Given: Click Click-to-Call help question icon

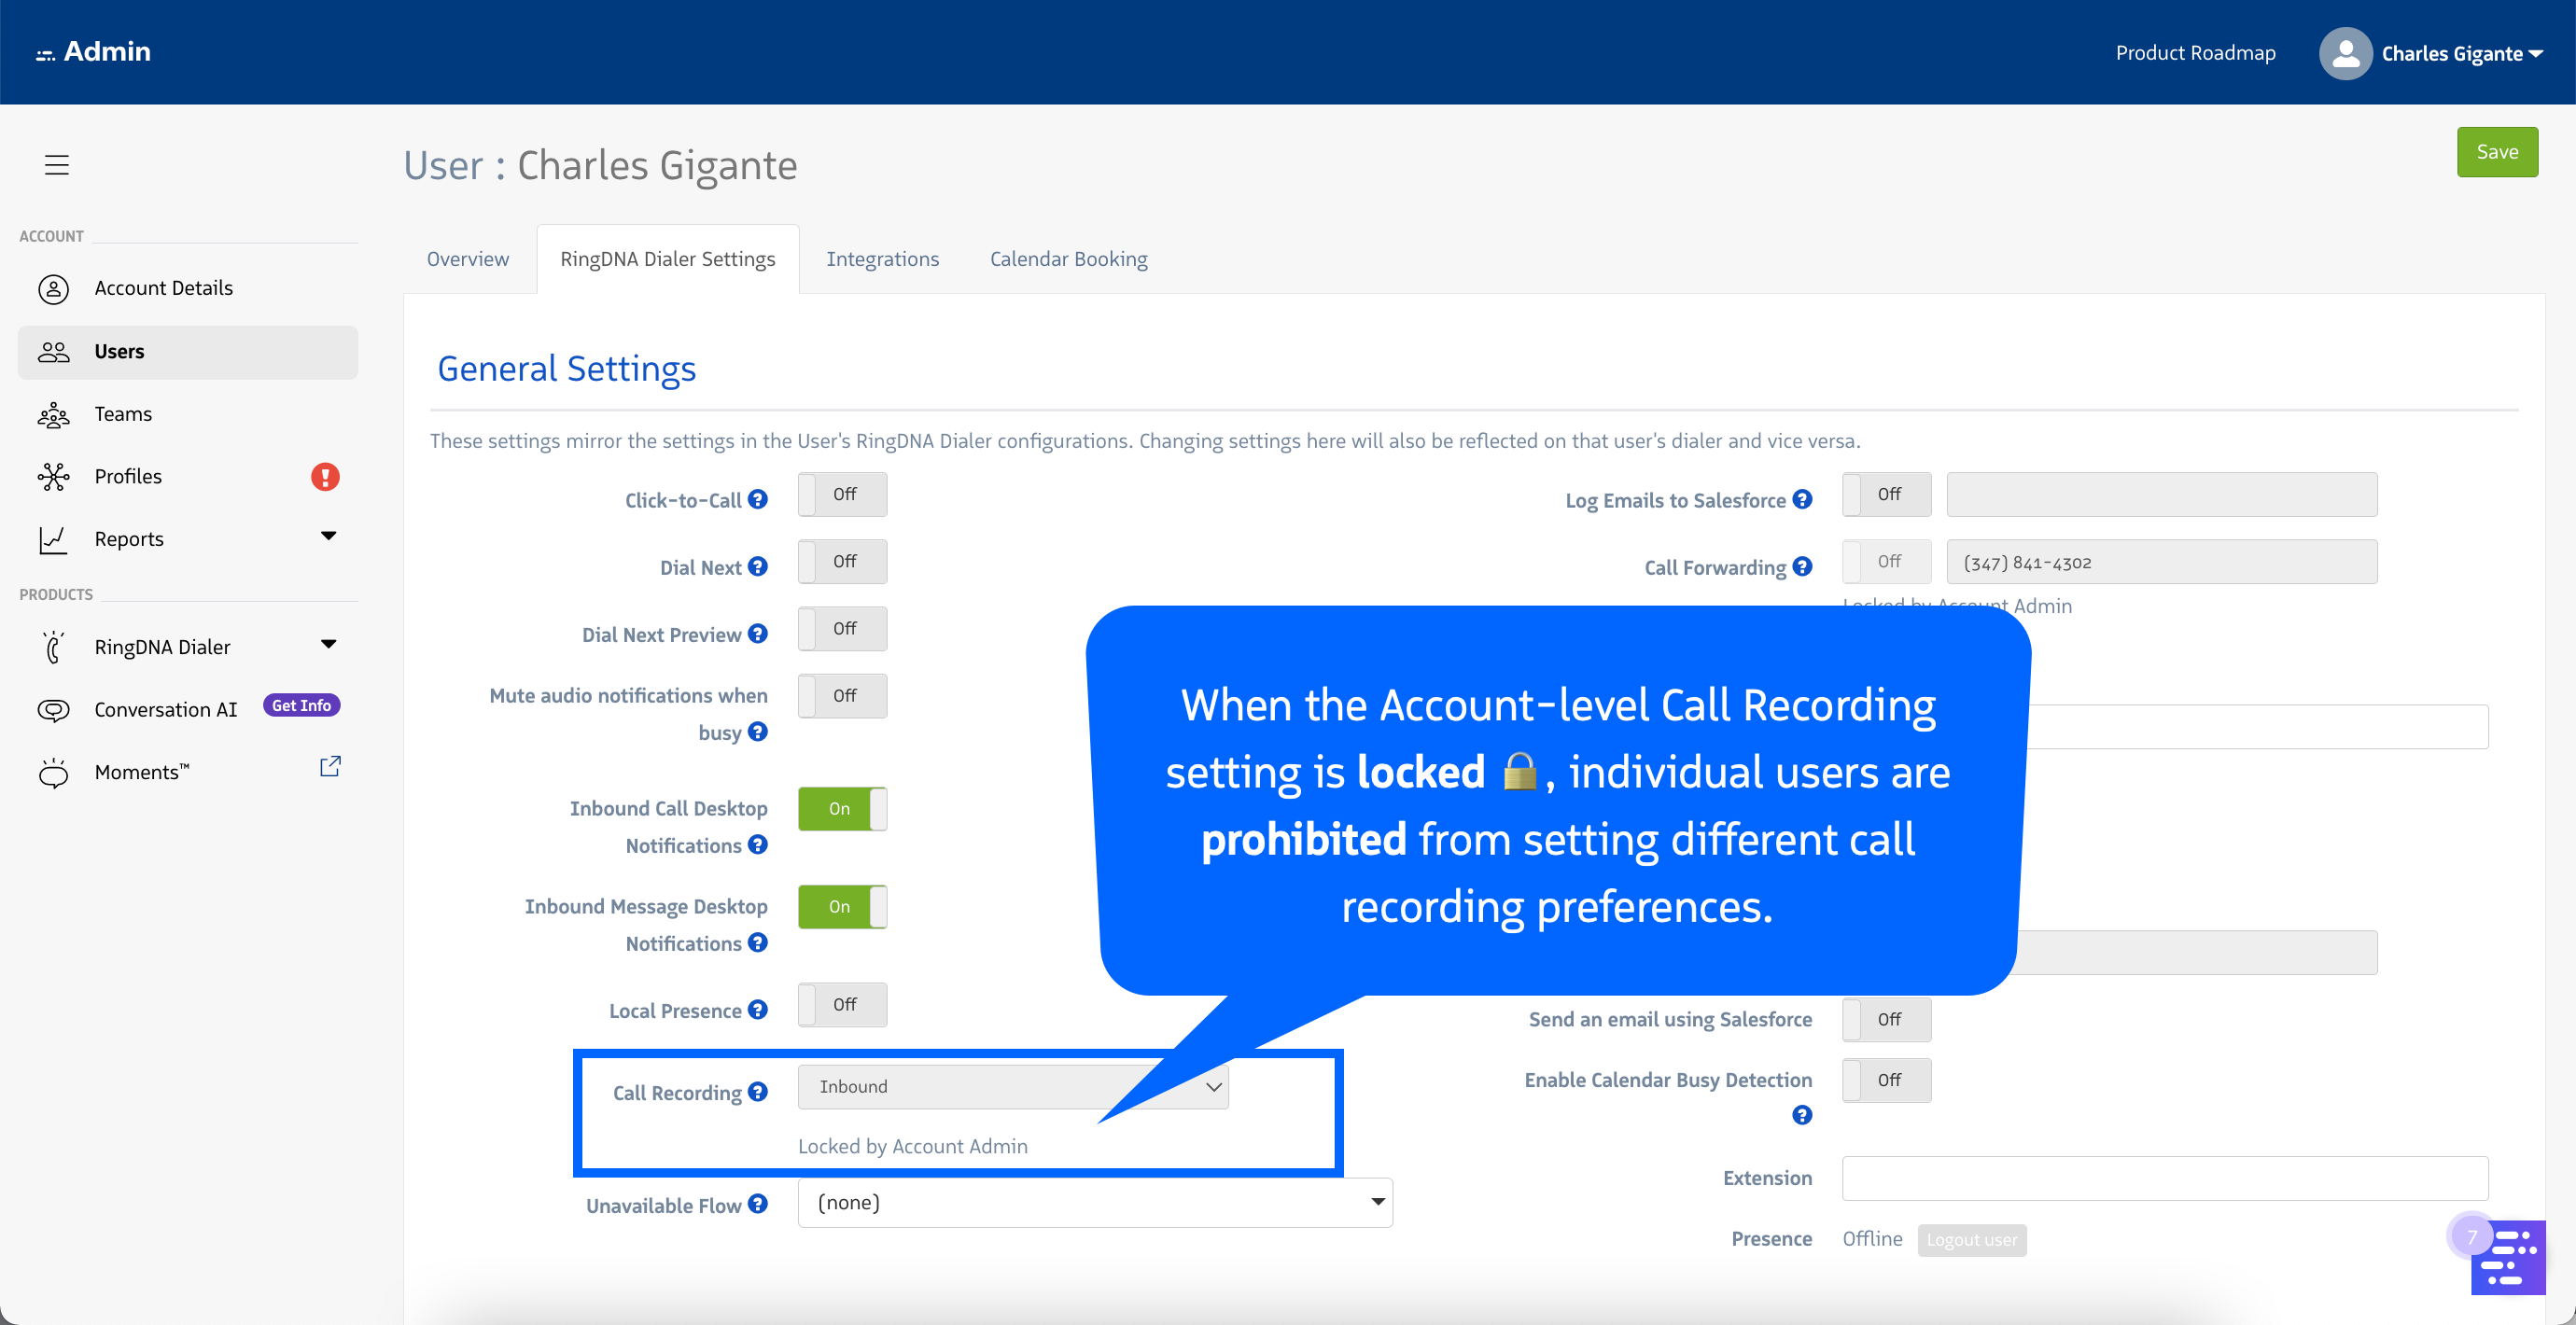Looking at the screenshot, I should 758,499.
